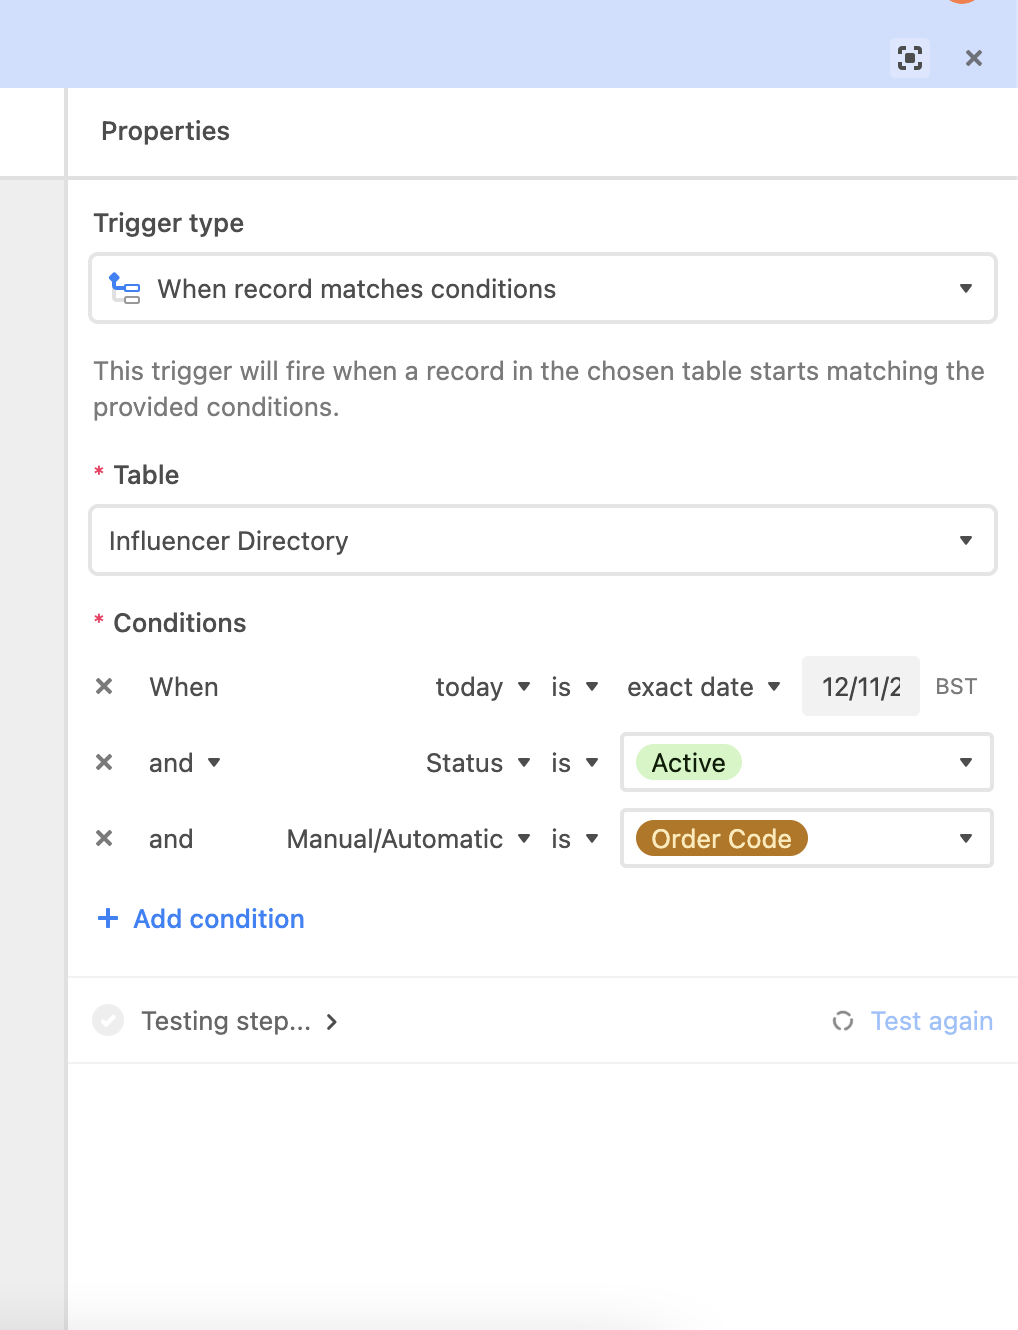Click Test again button
This screenshot has height=1330, width=1018.
[931, 1021]
